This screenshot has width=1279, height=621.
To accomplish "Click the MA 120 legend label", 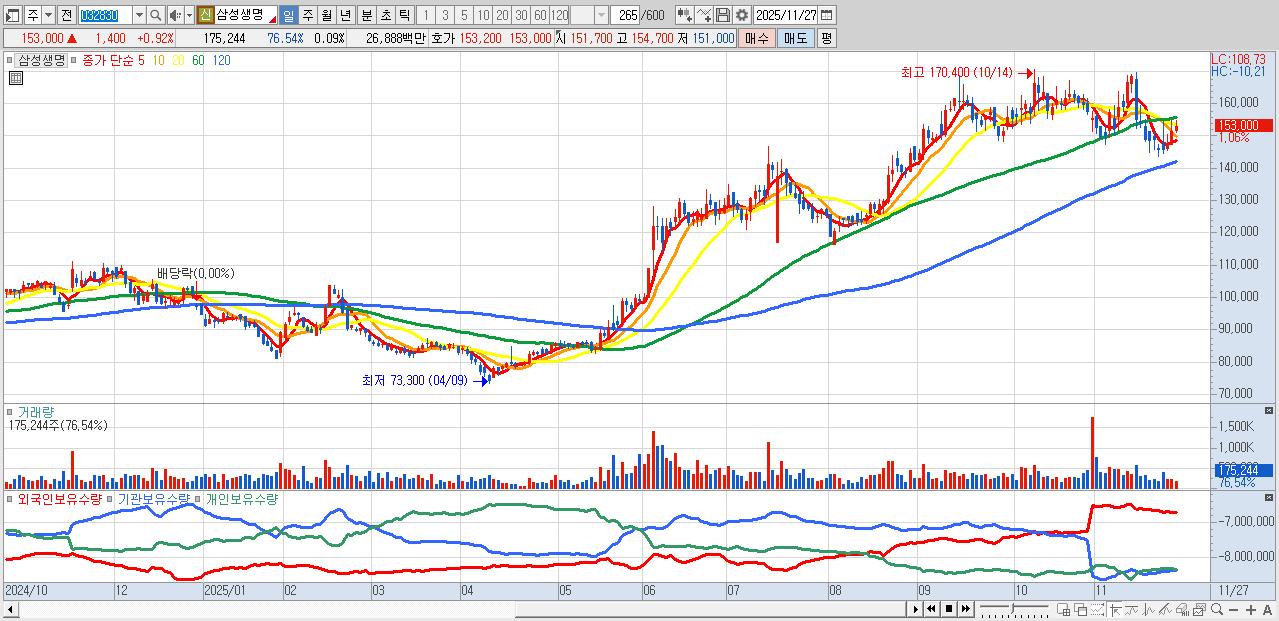I will click(x=221, y=60).
